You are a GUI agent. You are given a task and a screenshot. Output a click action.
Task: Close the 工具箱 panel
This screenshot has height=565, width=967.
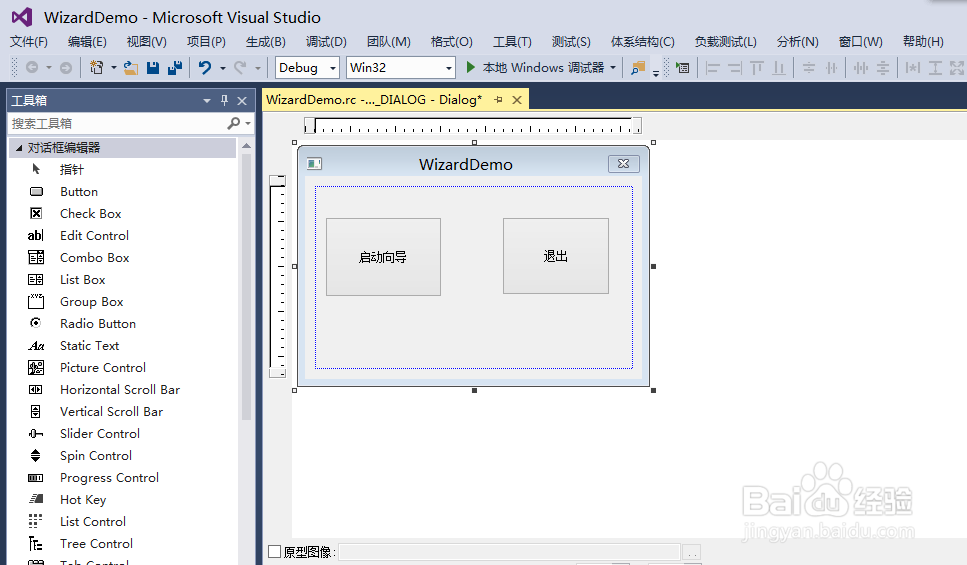tap(242, 101)
